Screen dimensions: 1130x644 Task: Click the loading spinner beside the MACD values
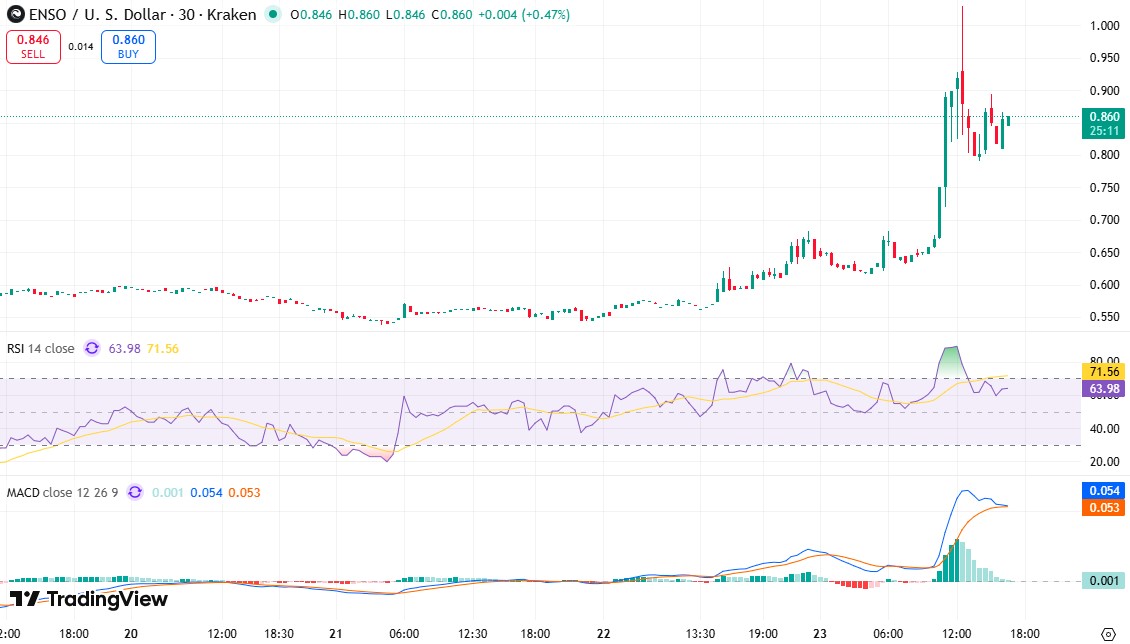click(137, 492)
